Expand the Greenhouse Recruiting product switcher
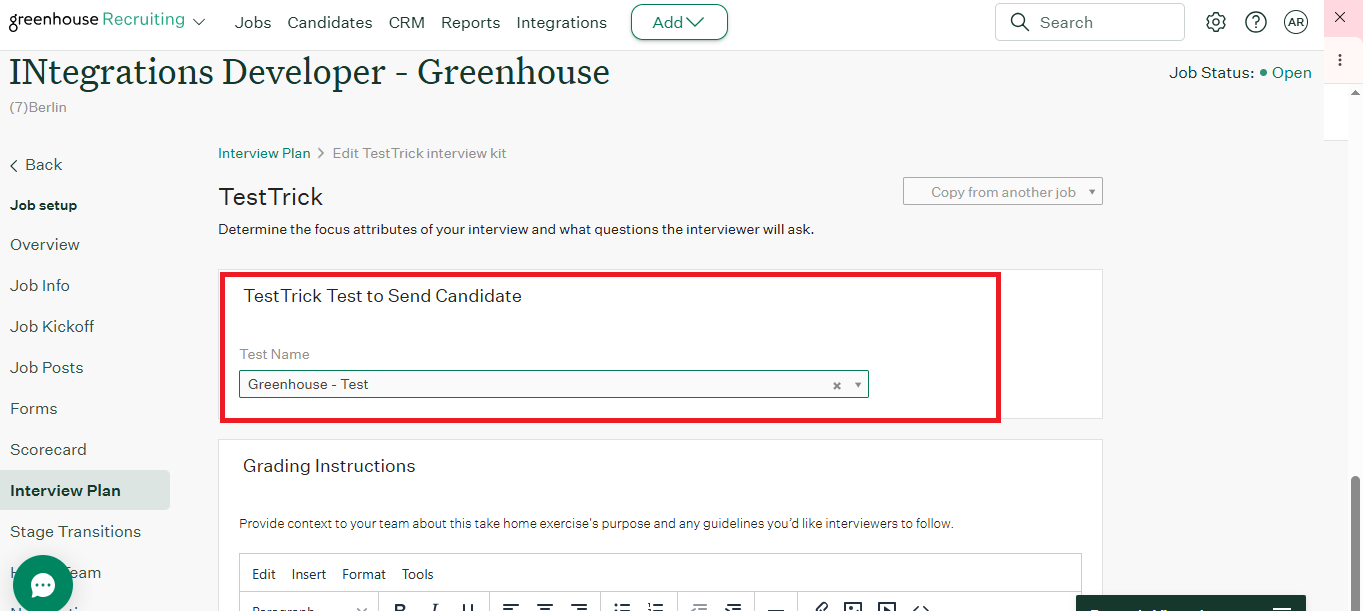The width and height of the screenshot is (1363, 611). tap(199, 22)
